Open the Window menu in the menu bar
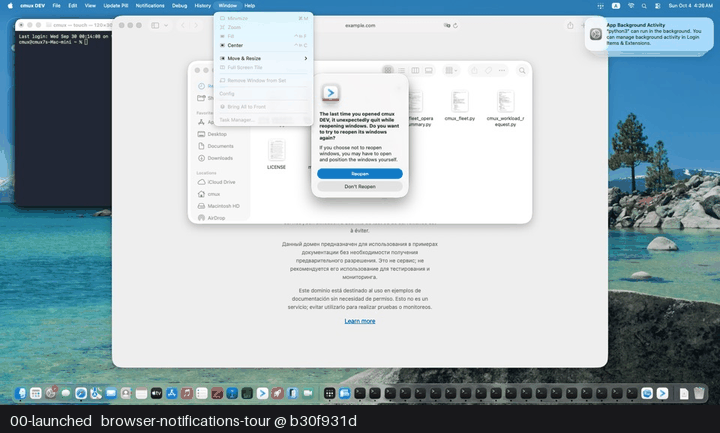 [227, 6]
